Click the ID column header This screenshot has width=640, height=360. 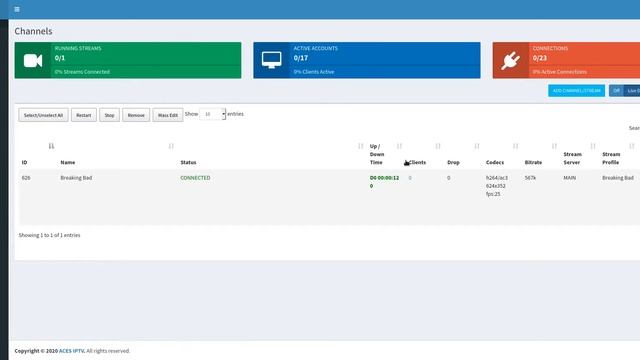[x=24, y=162]
